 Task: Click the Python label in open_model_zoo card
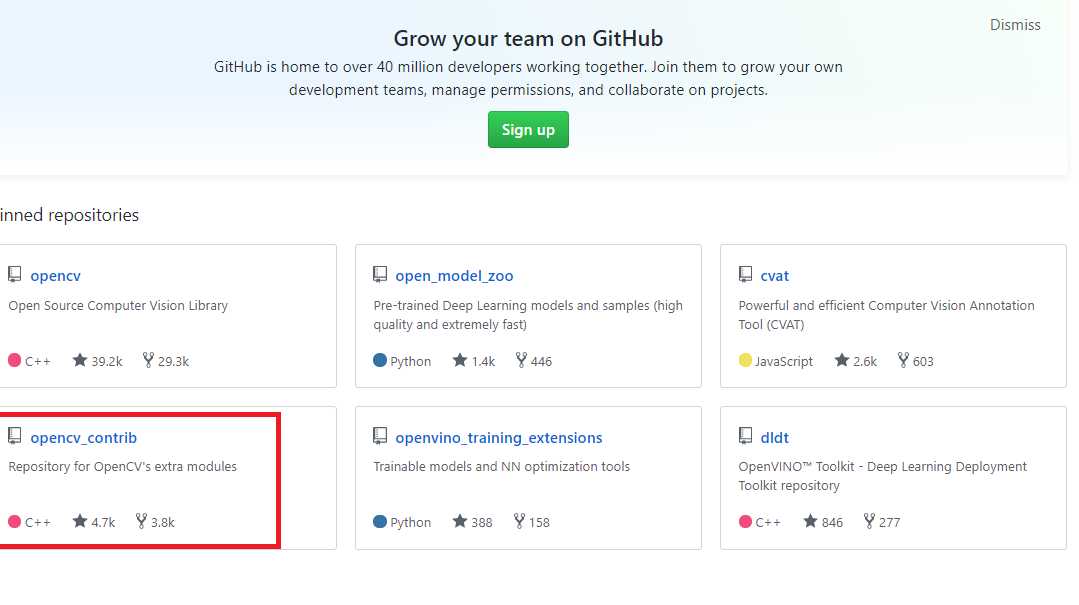click(411, 361)
